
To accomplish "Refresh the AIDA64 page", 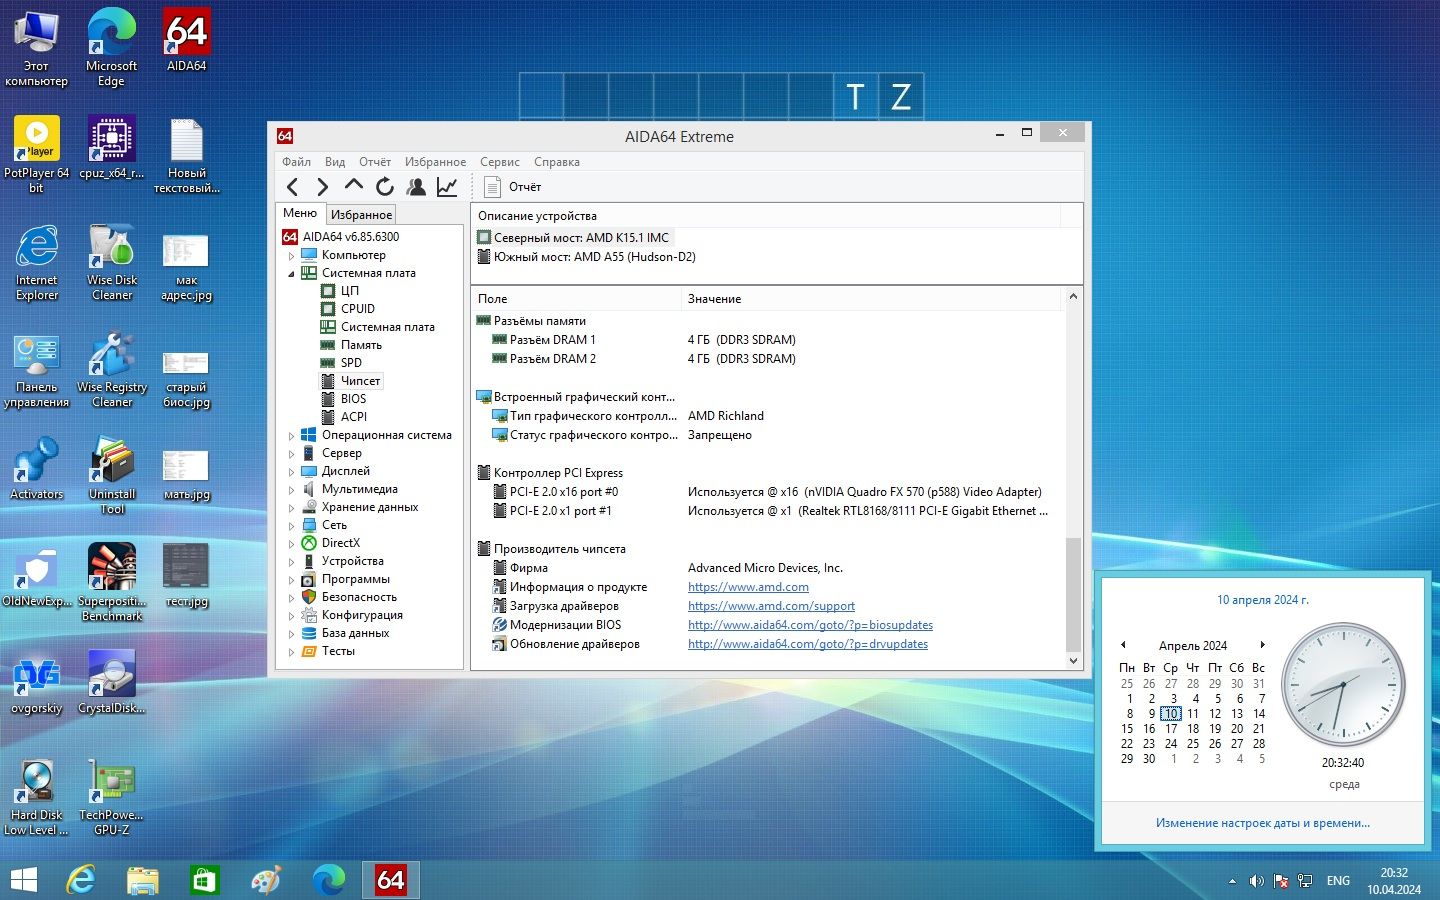I will tap(385, 187).
